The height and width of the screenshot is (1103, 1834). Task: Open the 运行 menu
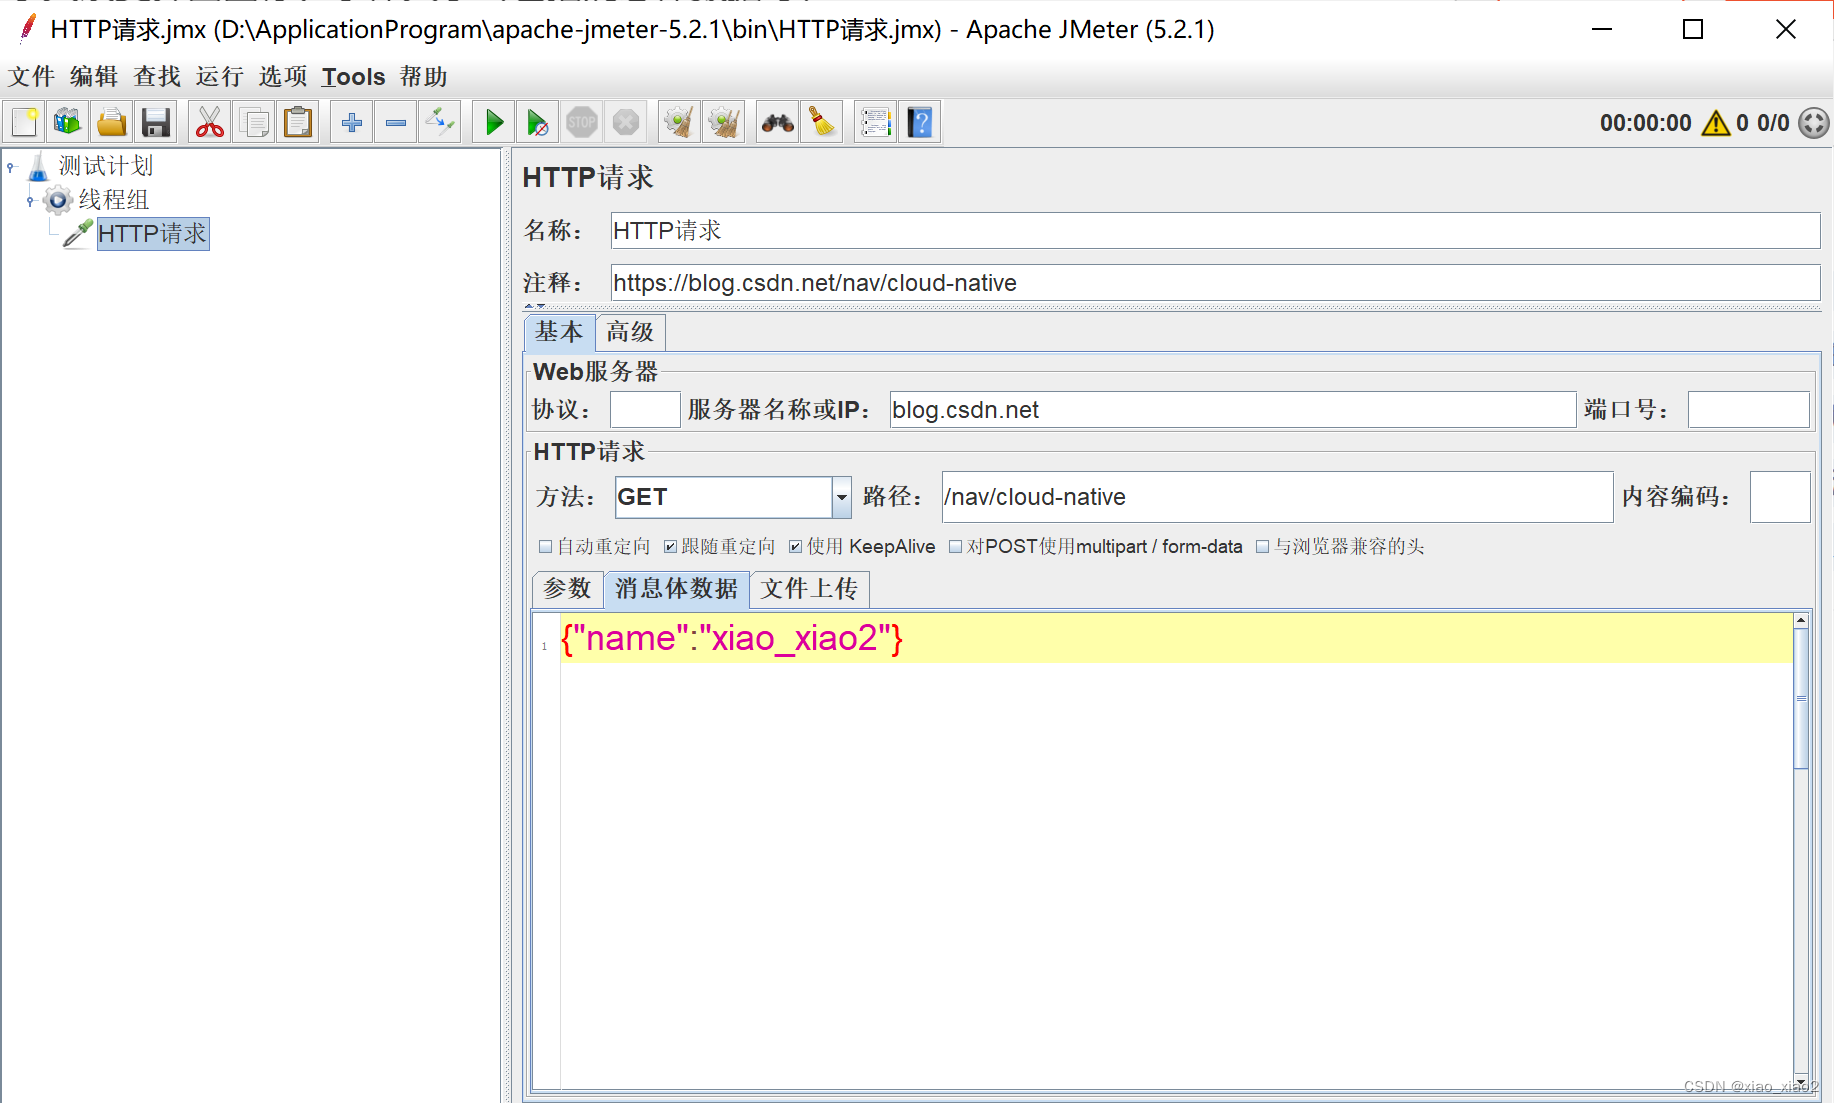(220, 77)
